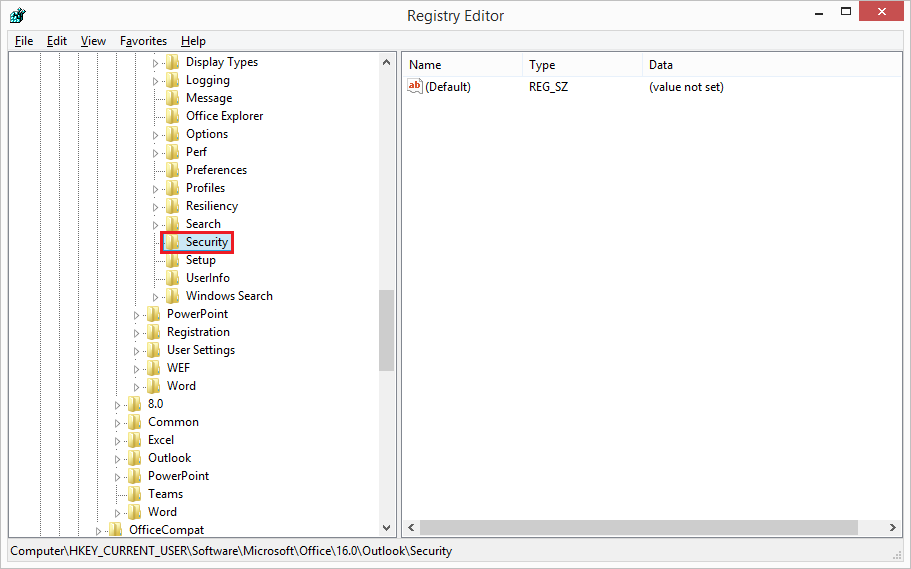
Task: Click the Teams folder icon
Action: click(x=134, y=495)
